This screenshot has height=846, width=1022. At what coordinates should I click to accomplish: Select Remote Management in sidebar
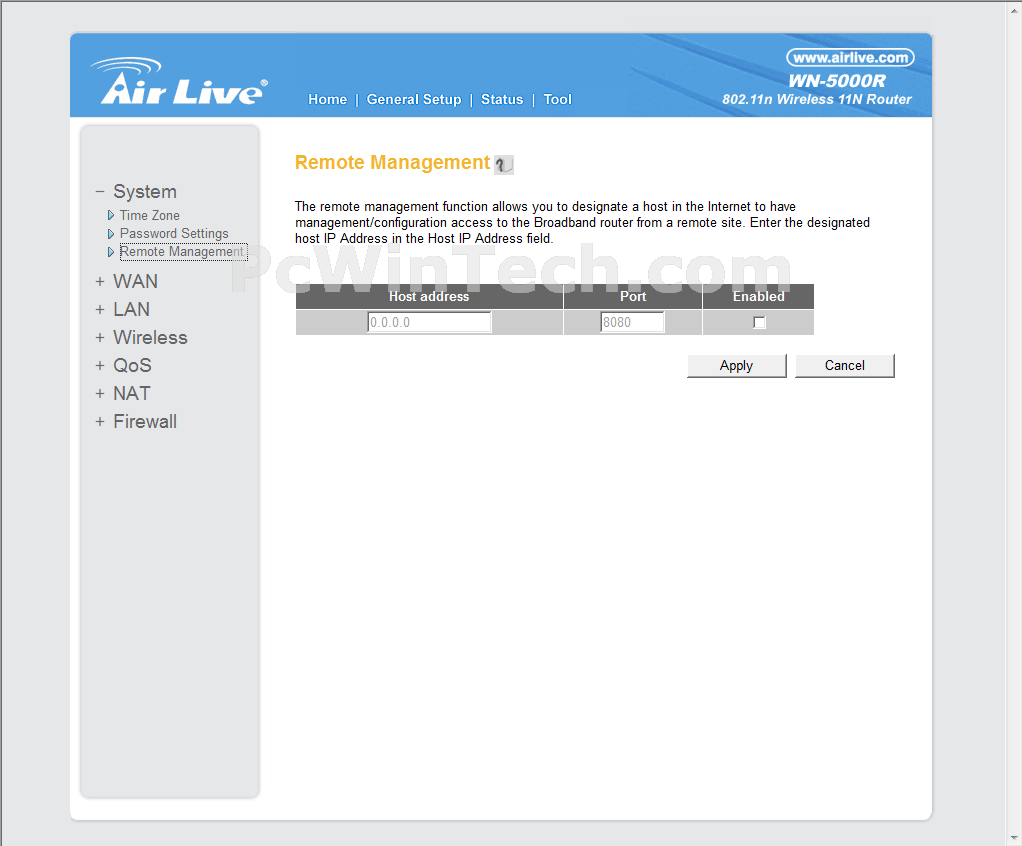(183, 252)
